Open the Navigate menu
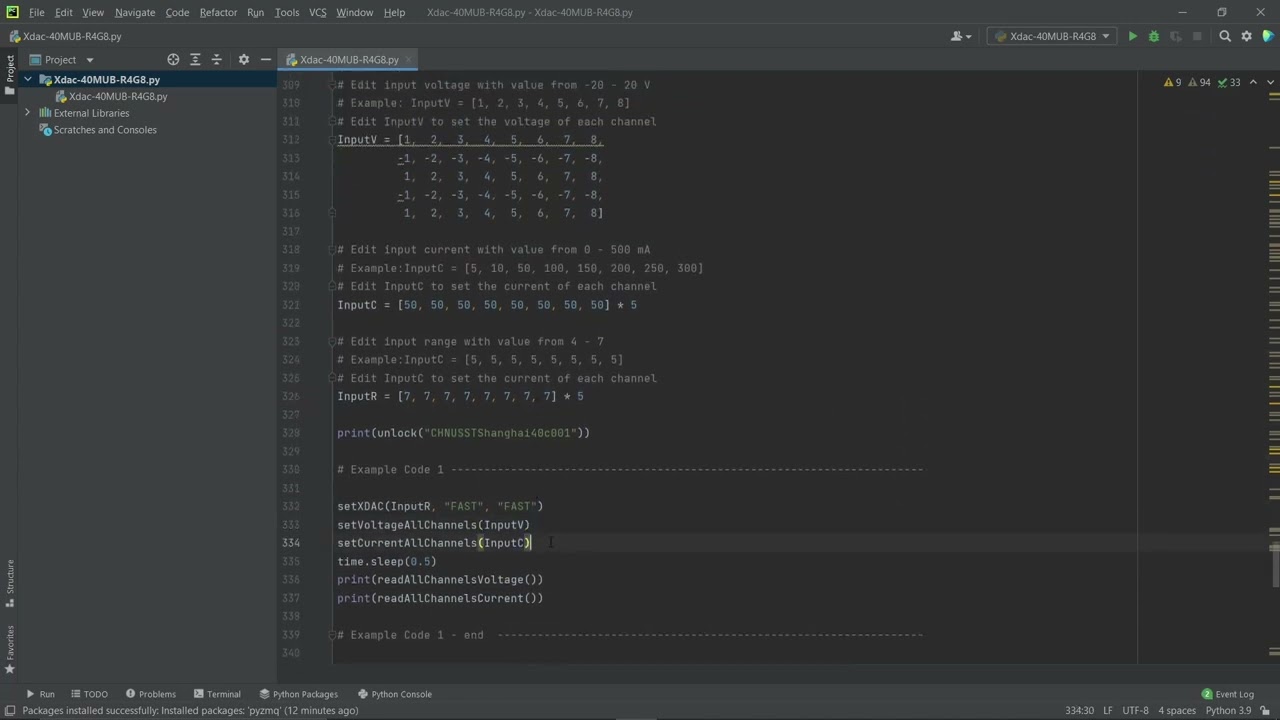The image size is (1280, 720). pyautogui.click(x=135, y=12)
